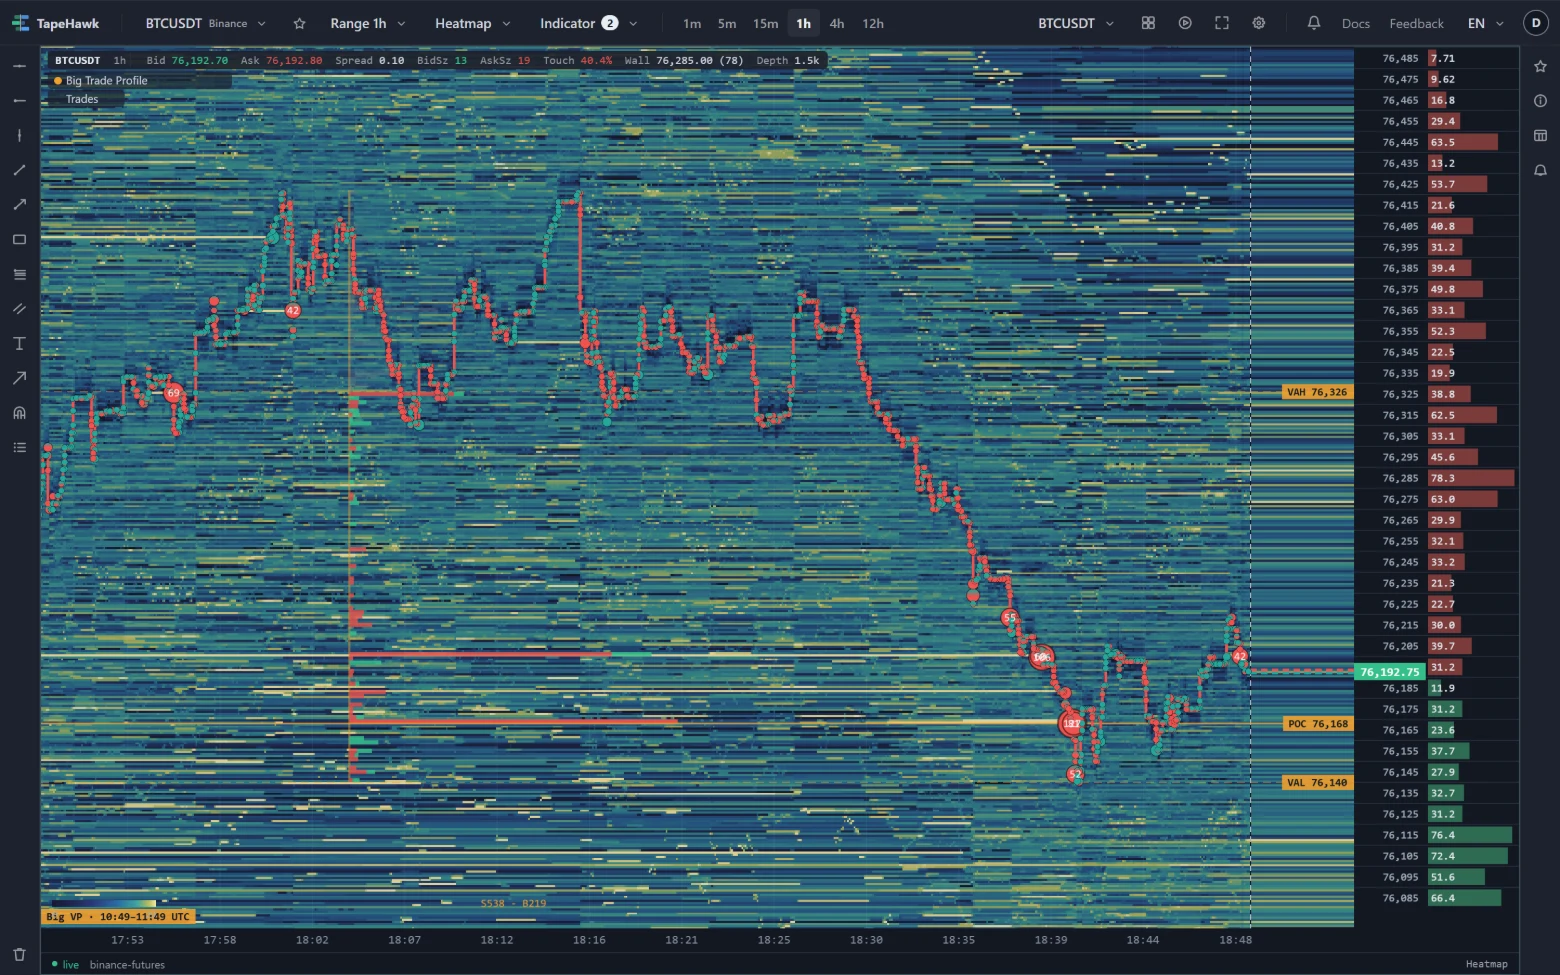Open the user avatar D menu
The width and height of the screenshot is (1560, 975).
1536,23
